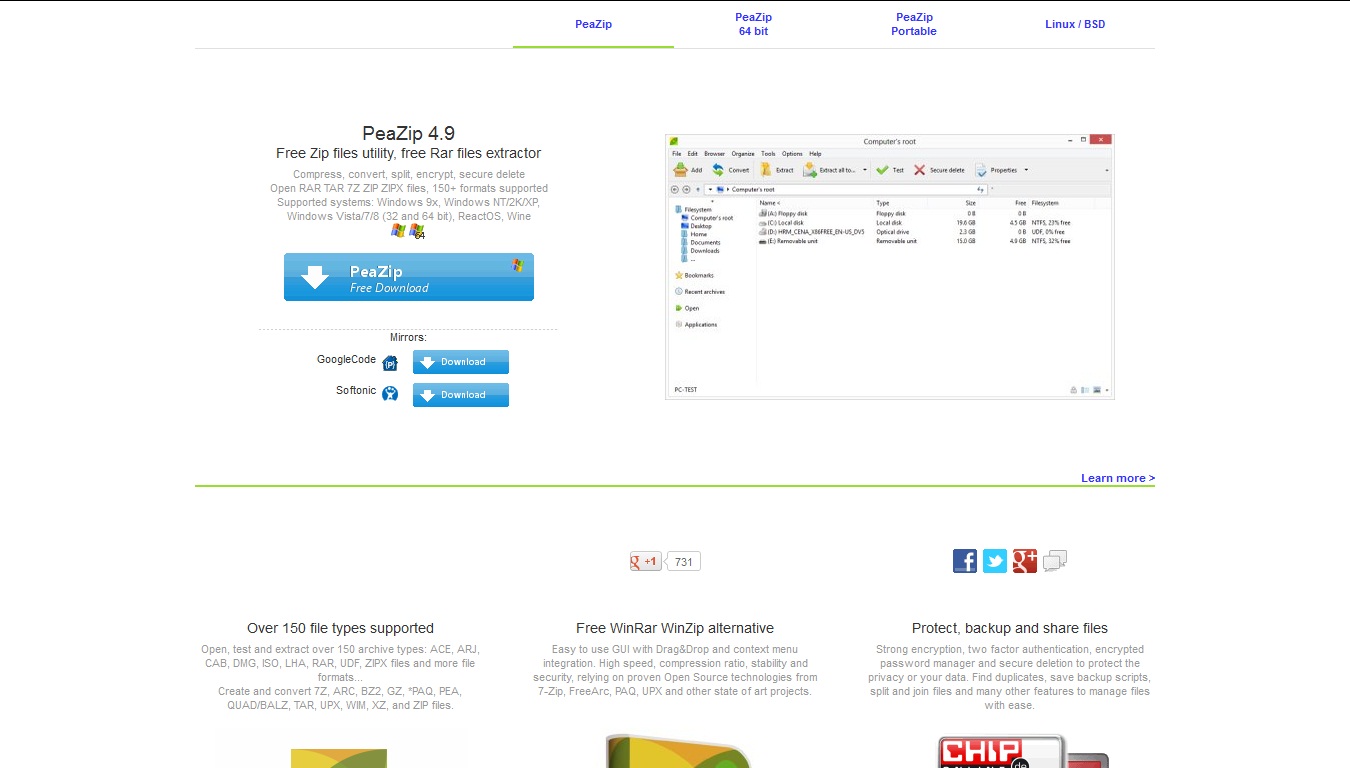Click the Softonic mirror Download button
Screen dimensions: 1350x768
click(x=460, y=395)
